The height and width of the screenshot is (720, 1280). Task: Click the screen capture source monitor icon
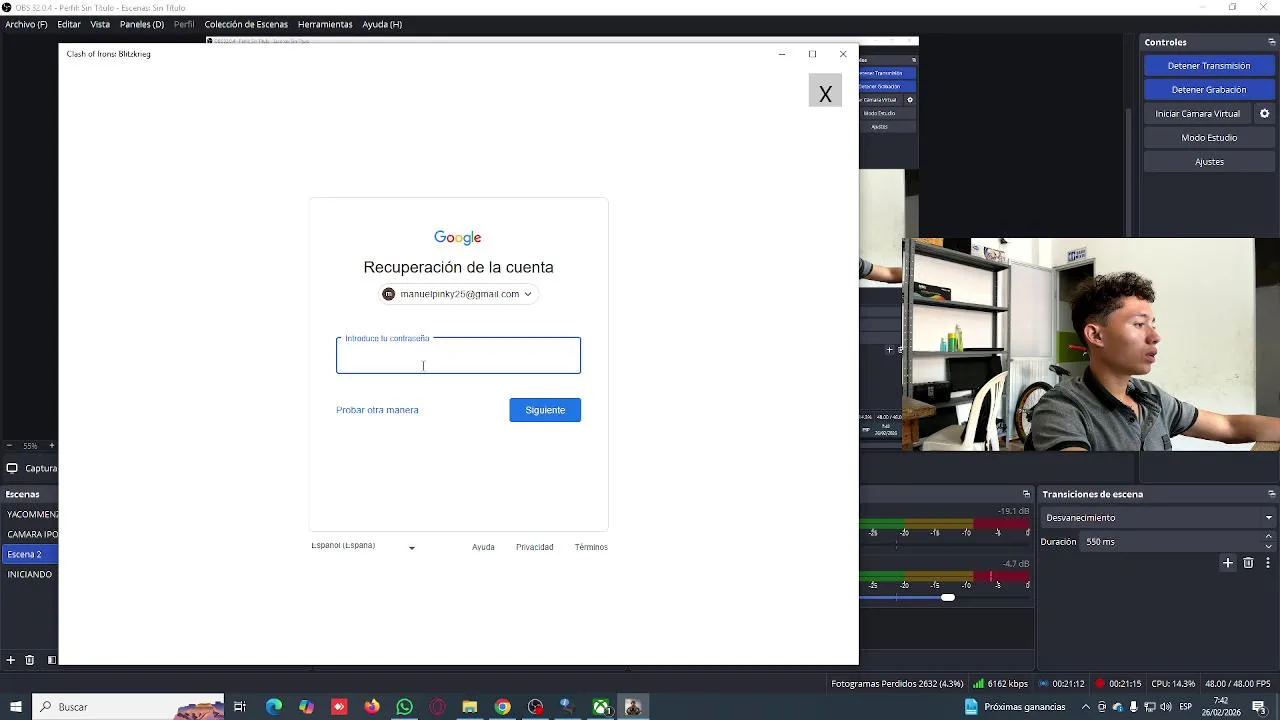[x=12, y=468]
